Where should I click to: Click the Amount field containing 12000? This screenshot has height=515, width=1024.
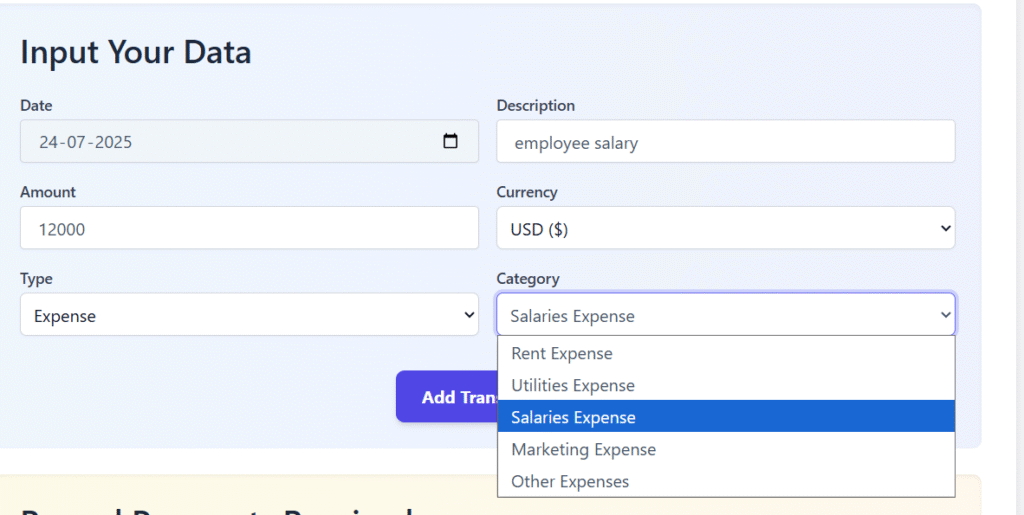tap(249, 228)
